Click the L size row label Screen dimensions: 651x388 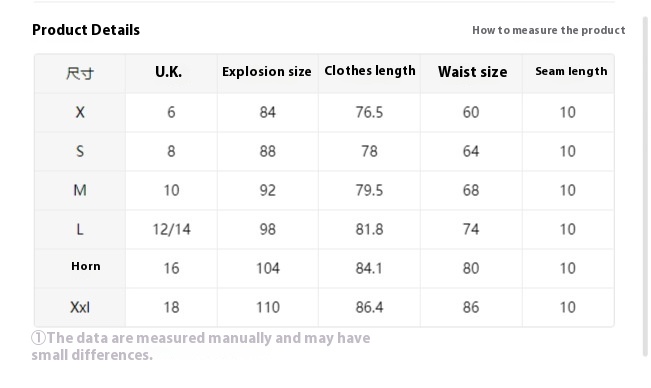pyautogui.click(x=80, y=229)
